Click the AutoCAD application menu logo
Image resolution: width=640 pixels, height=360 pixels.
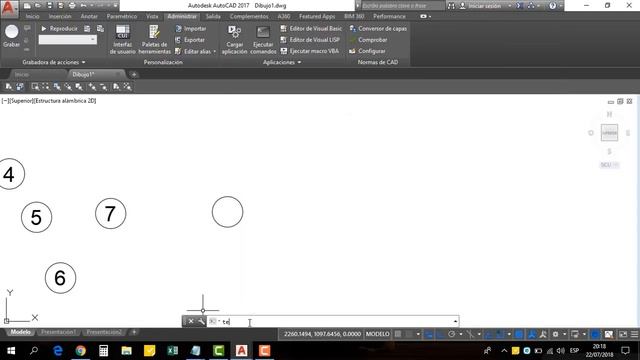point(9,8)
